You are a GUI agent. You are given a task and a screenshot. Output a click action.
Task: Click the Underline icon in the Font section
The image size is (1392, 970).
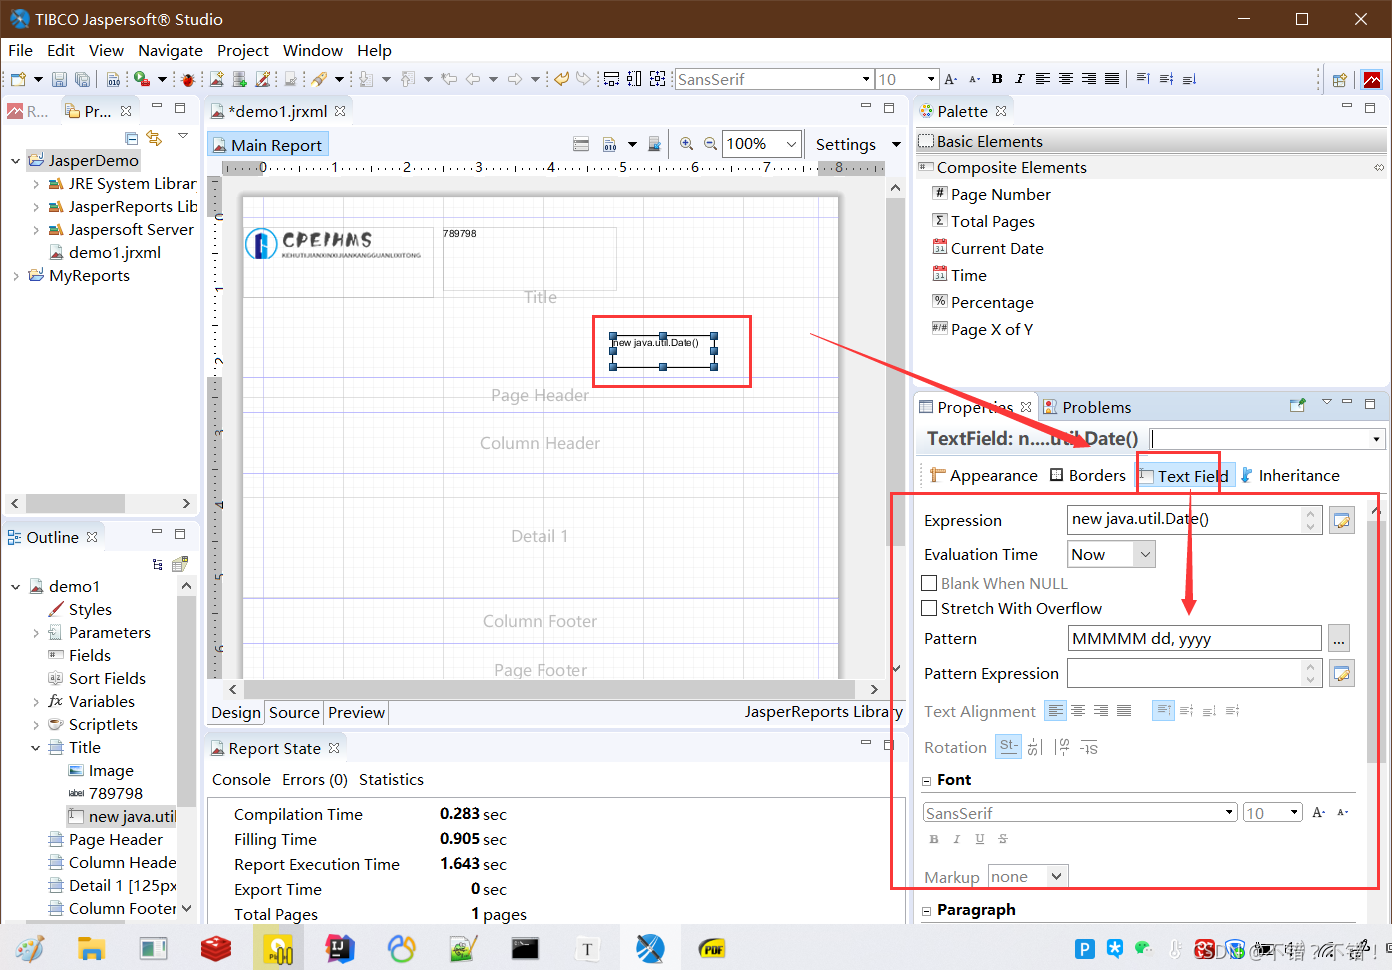980,839
